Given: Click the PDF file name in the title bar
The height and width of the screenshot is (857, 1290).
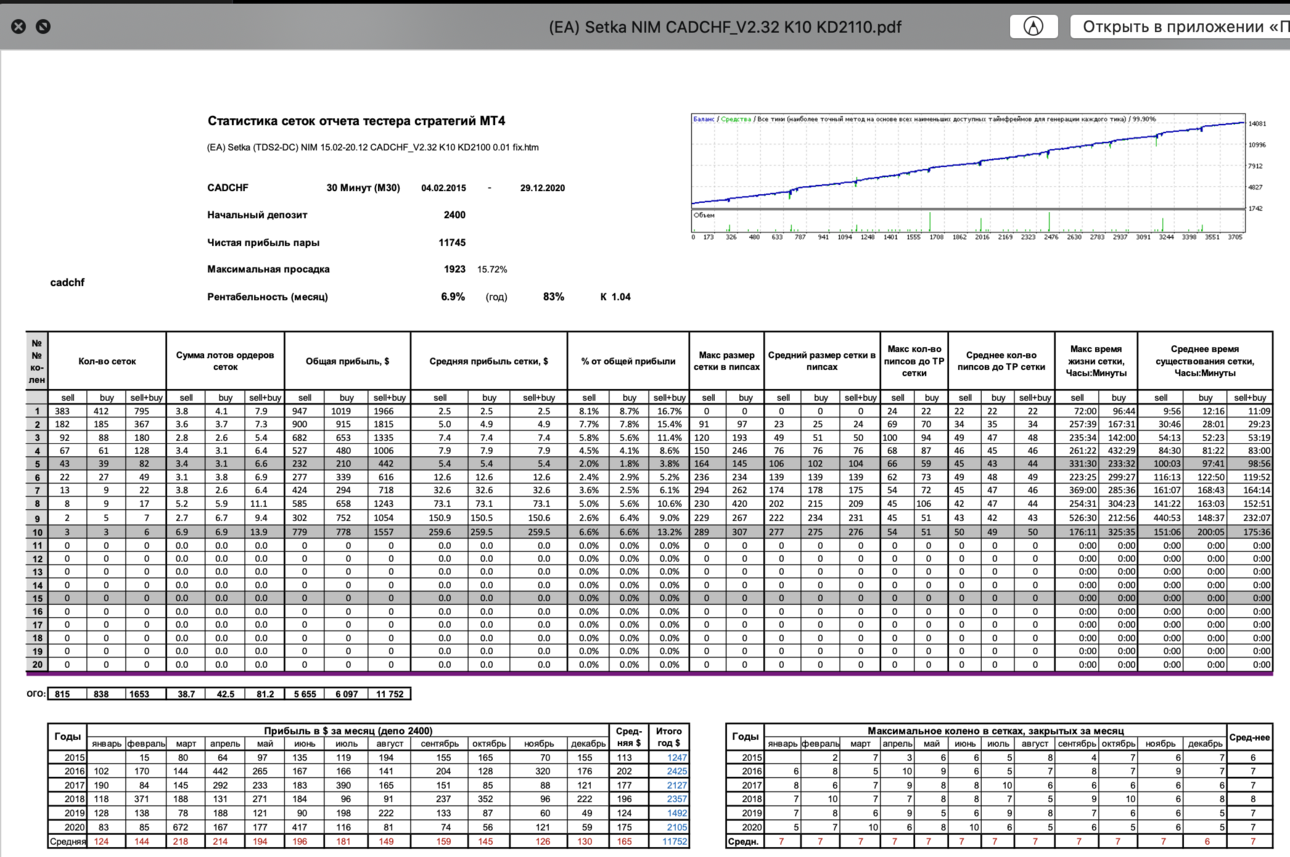Looking at the screenshot, I should [725, 27].
